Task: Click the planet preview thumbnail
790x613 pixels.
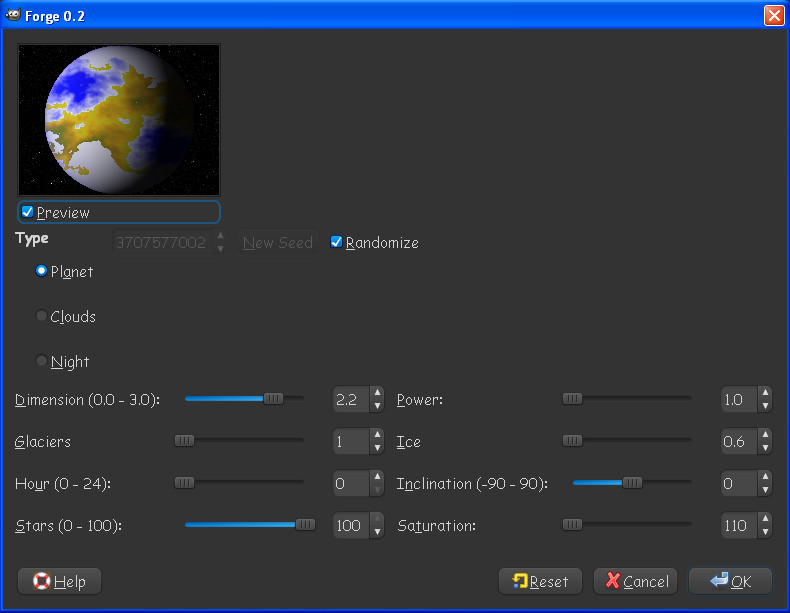Action: click(x=119, y=119)
